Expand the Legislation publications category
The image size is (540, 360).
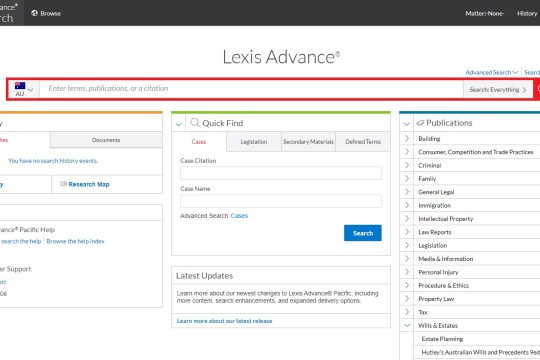pyautogui.click(x=407, y=245)
